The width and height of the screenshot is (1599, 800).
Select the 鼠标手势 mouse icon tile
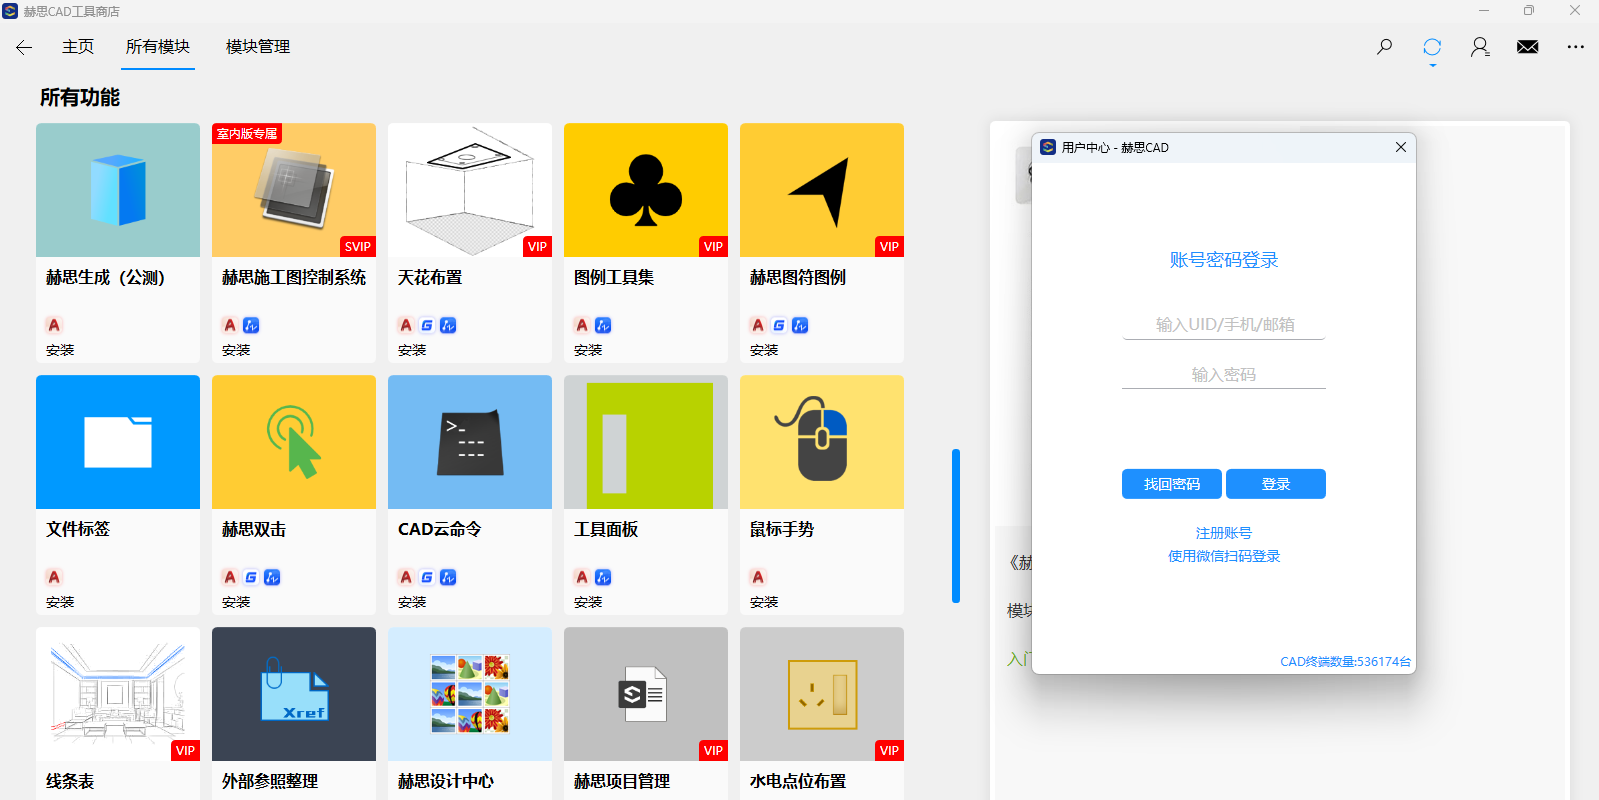tap(822, 442)
